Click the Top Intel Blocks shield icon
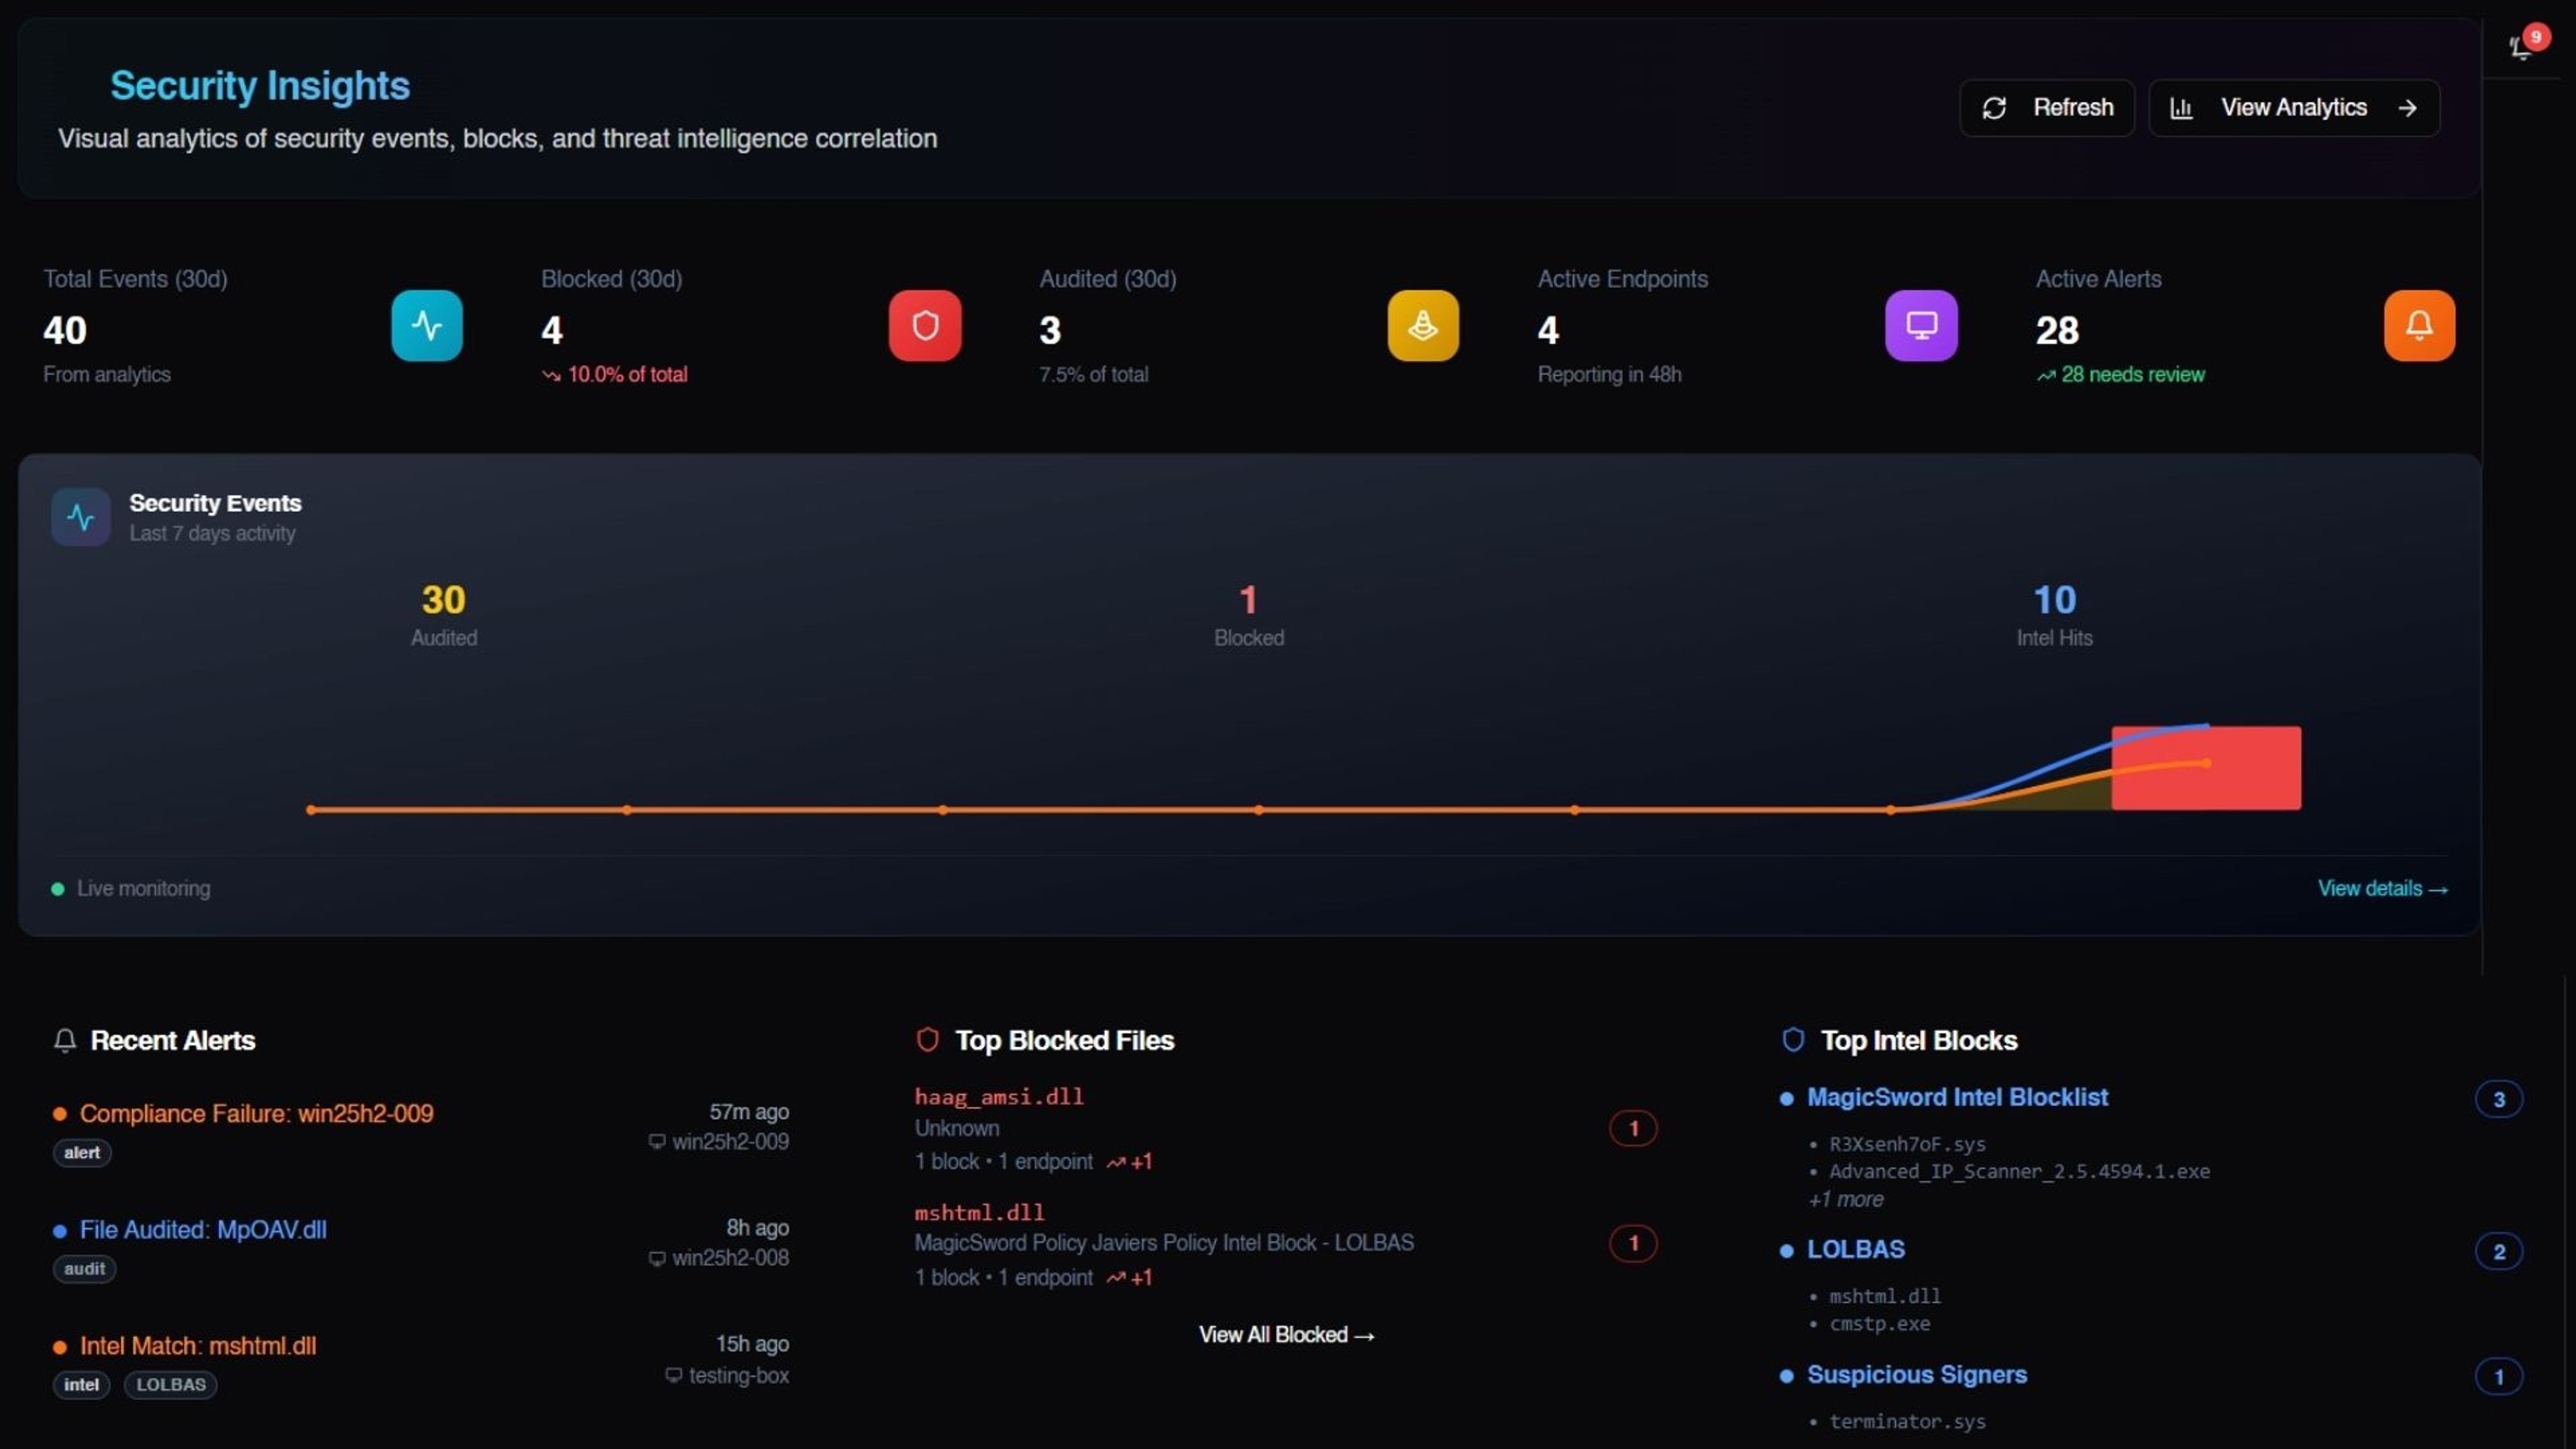 tap(1793, 1040)
